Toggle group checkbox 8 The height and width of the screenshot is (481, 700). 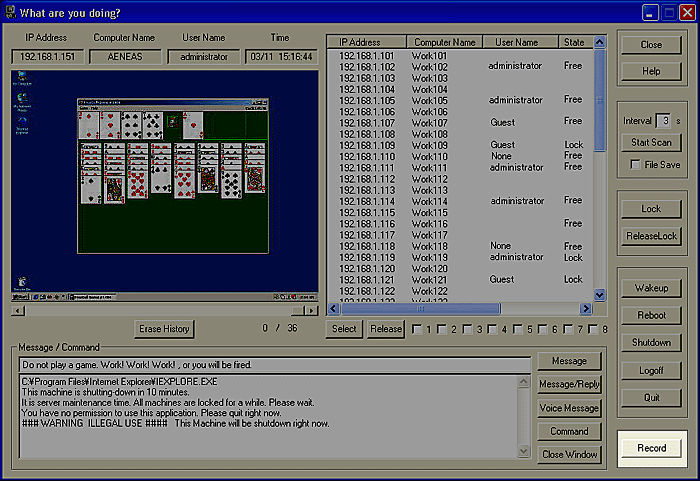coord(593,329)
